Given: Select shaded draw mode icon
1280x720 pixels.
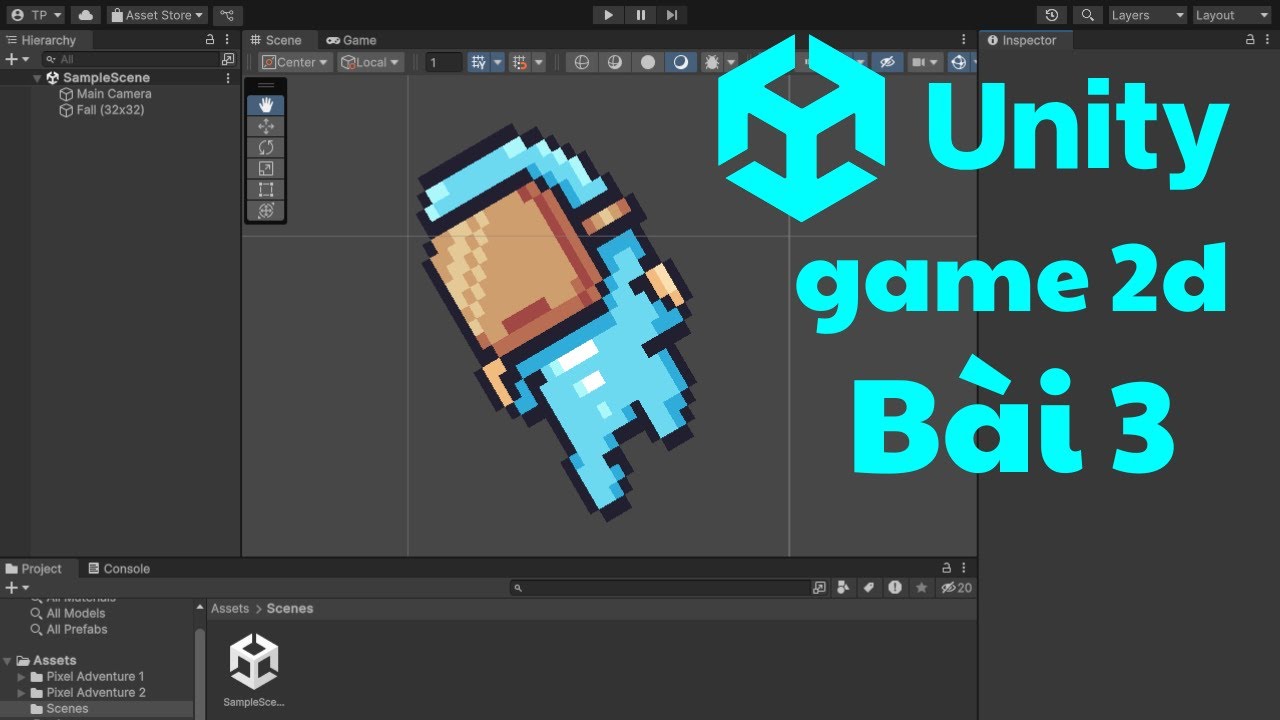Looking at the screenshot, I should (681, 62).
